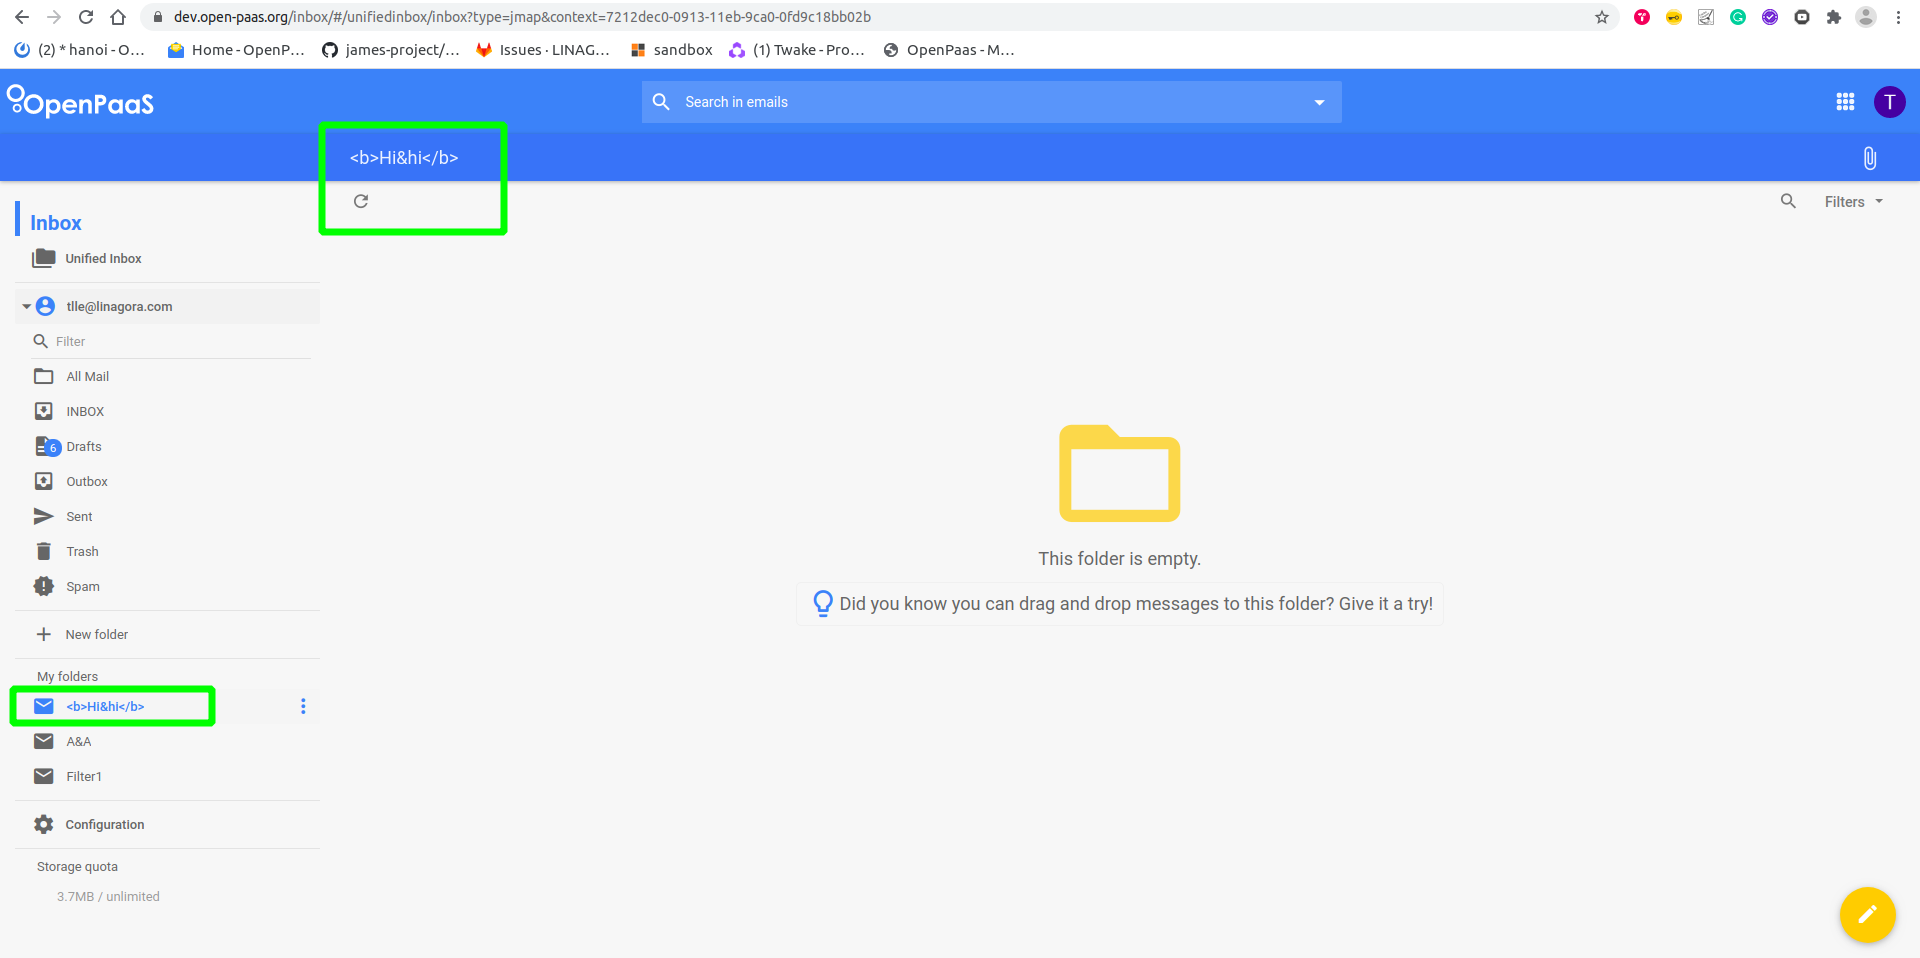Open the apps grid icon
Image resolution: width=1920 pixels, height=958 pixels.
[x=1845, y=101]
